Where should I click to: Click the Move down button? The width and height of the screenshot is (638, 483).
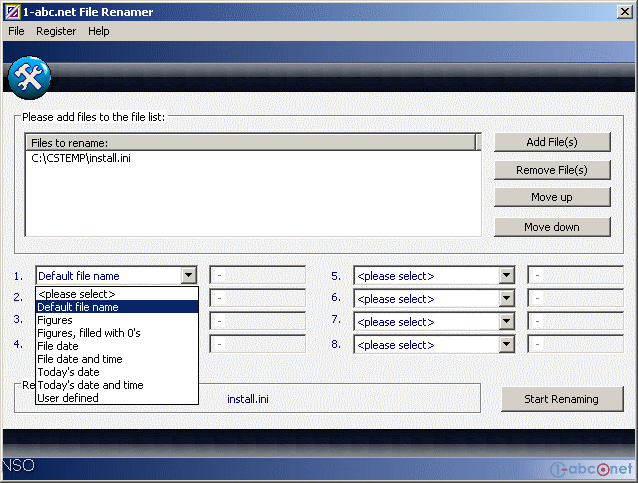552,227
